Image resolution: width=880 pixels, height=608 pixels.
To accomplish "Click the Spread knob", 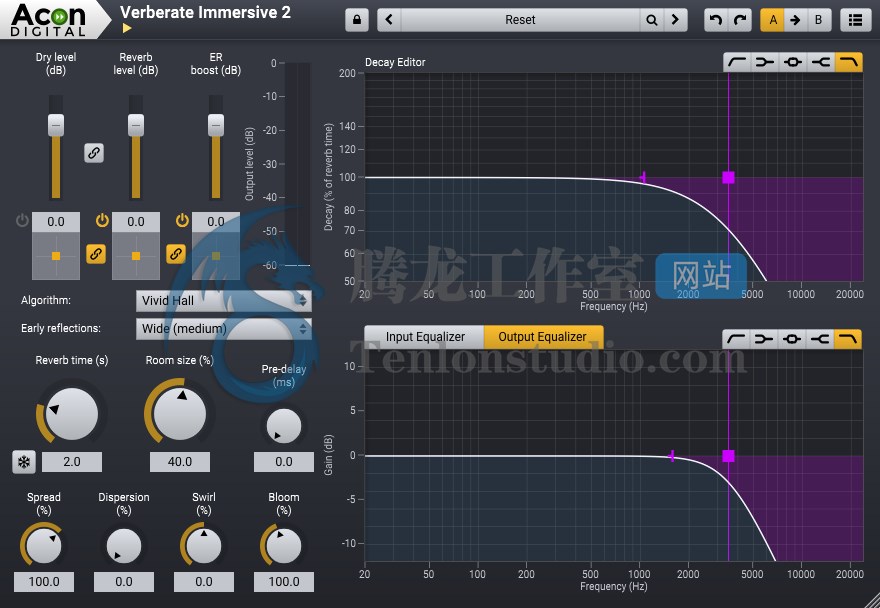I will (x=44, y=545).
